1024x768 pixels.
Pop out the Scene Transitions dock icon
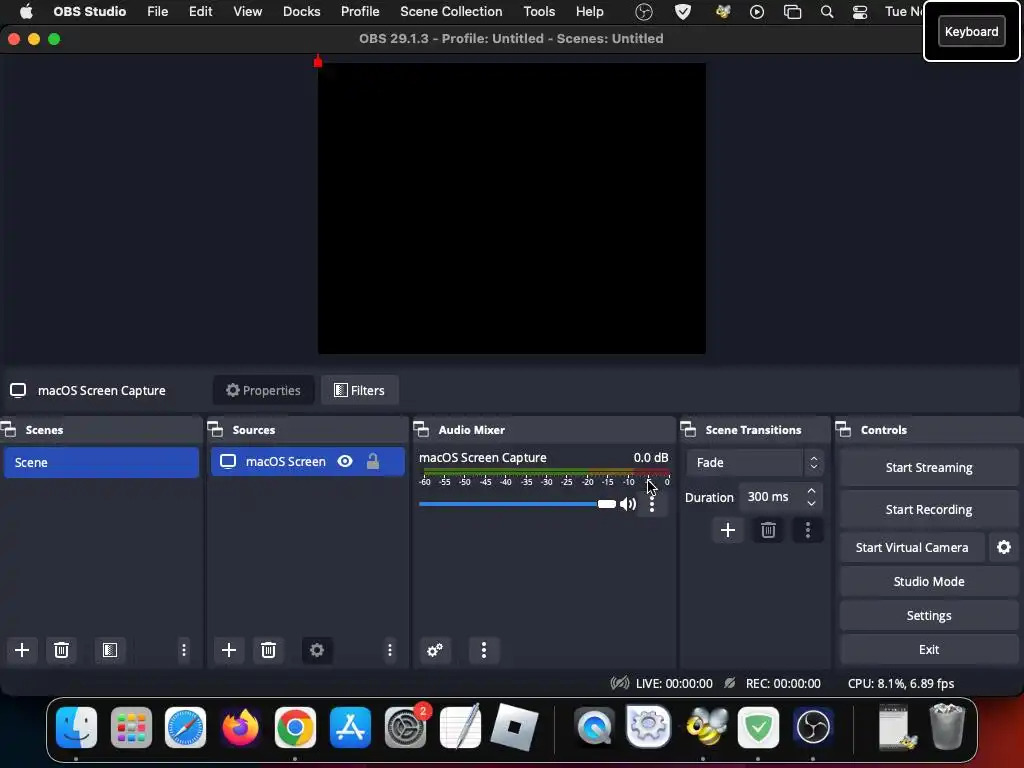coord(688,430)
